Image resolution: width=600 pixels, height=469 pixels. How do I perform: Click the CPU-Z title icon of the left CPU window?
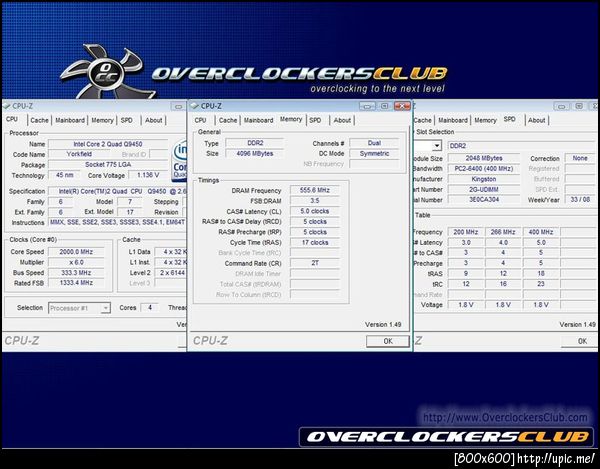pyautogui.click(x=7, y=106)
